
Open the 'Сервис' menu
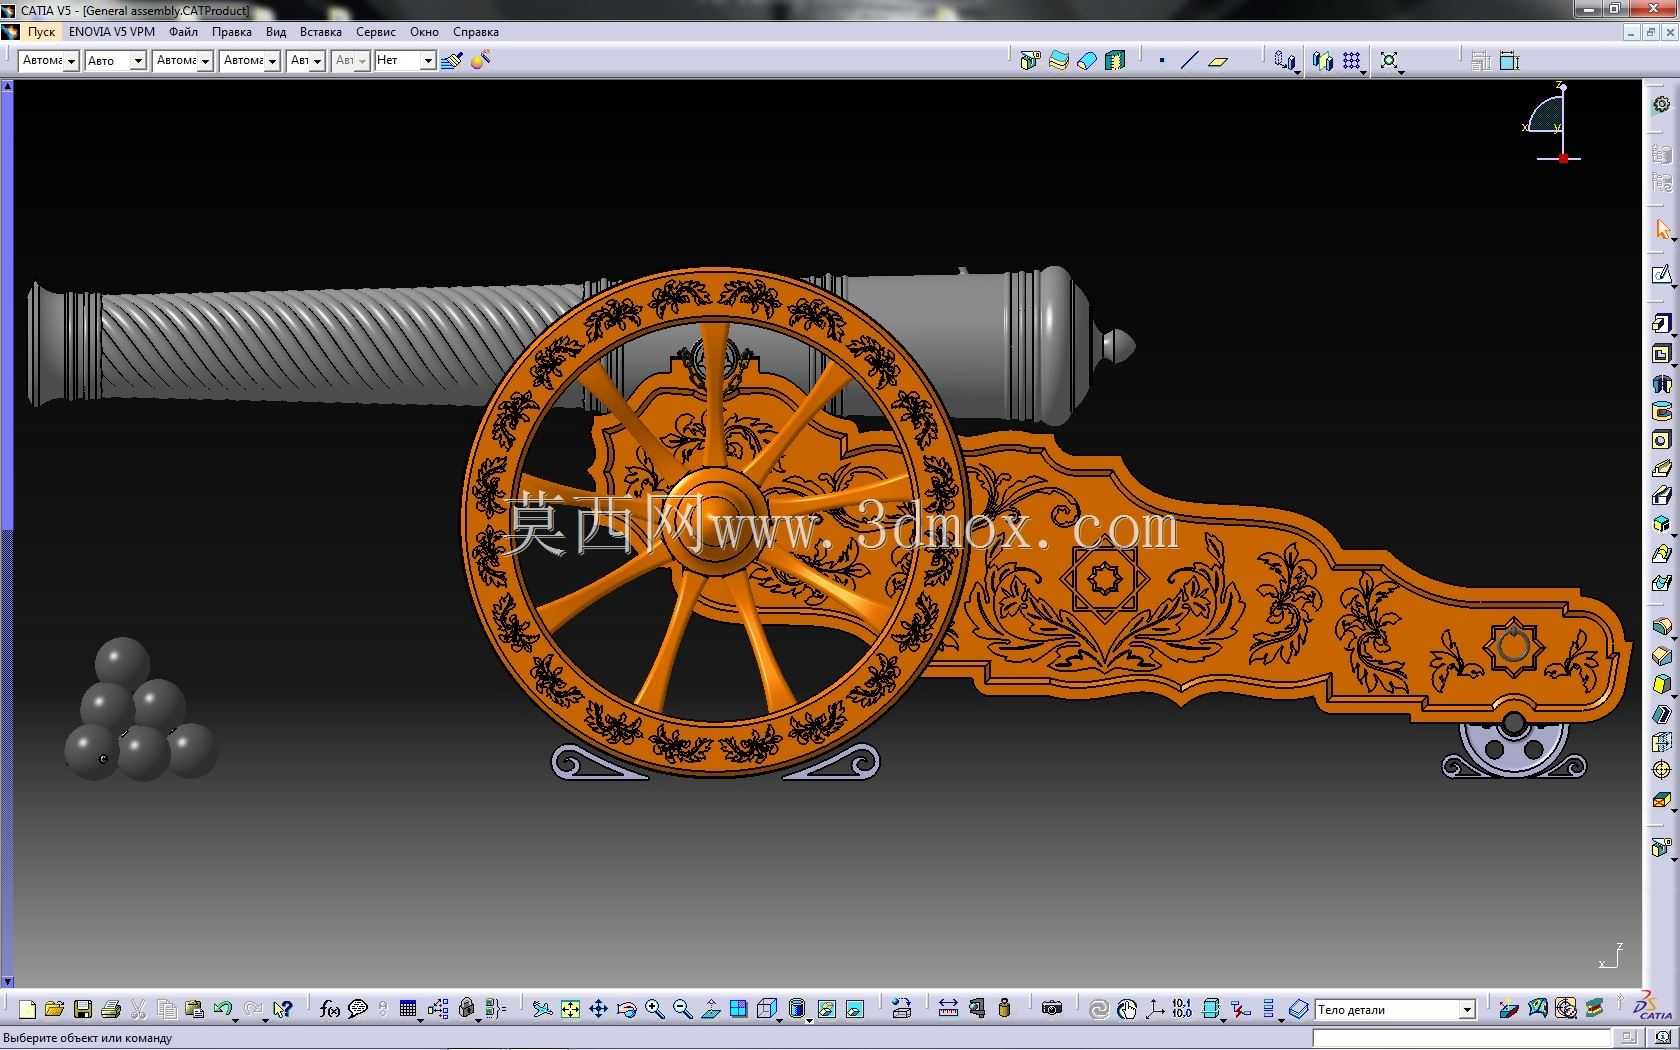(x=375, y=32)
